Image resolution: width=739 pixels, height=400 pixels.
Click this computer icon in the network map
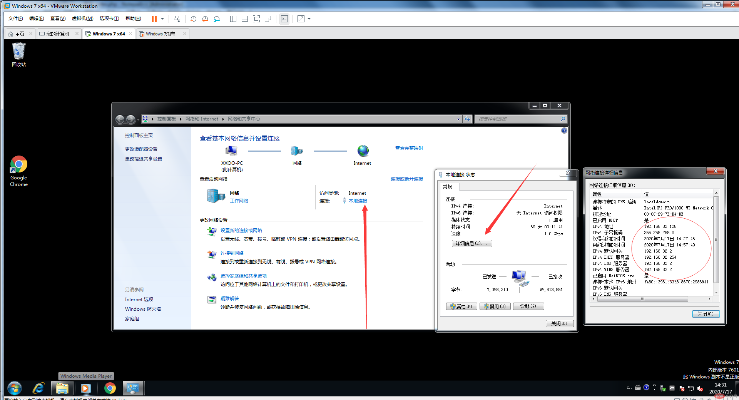tap(231, 151)
